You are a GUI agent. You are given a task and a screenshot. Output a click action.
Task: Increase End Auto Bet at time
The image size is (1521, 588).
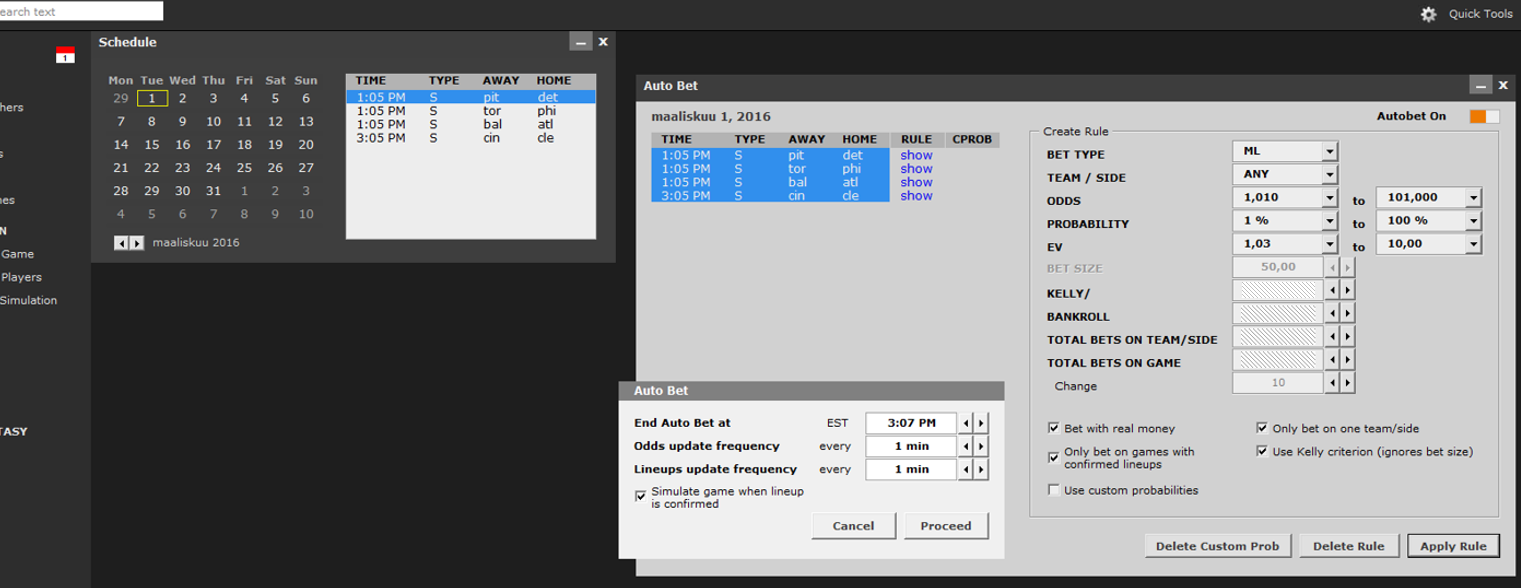981,423
